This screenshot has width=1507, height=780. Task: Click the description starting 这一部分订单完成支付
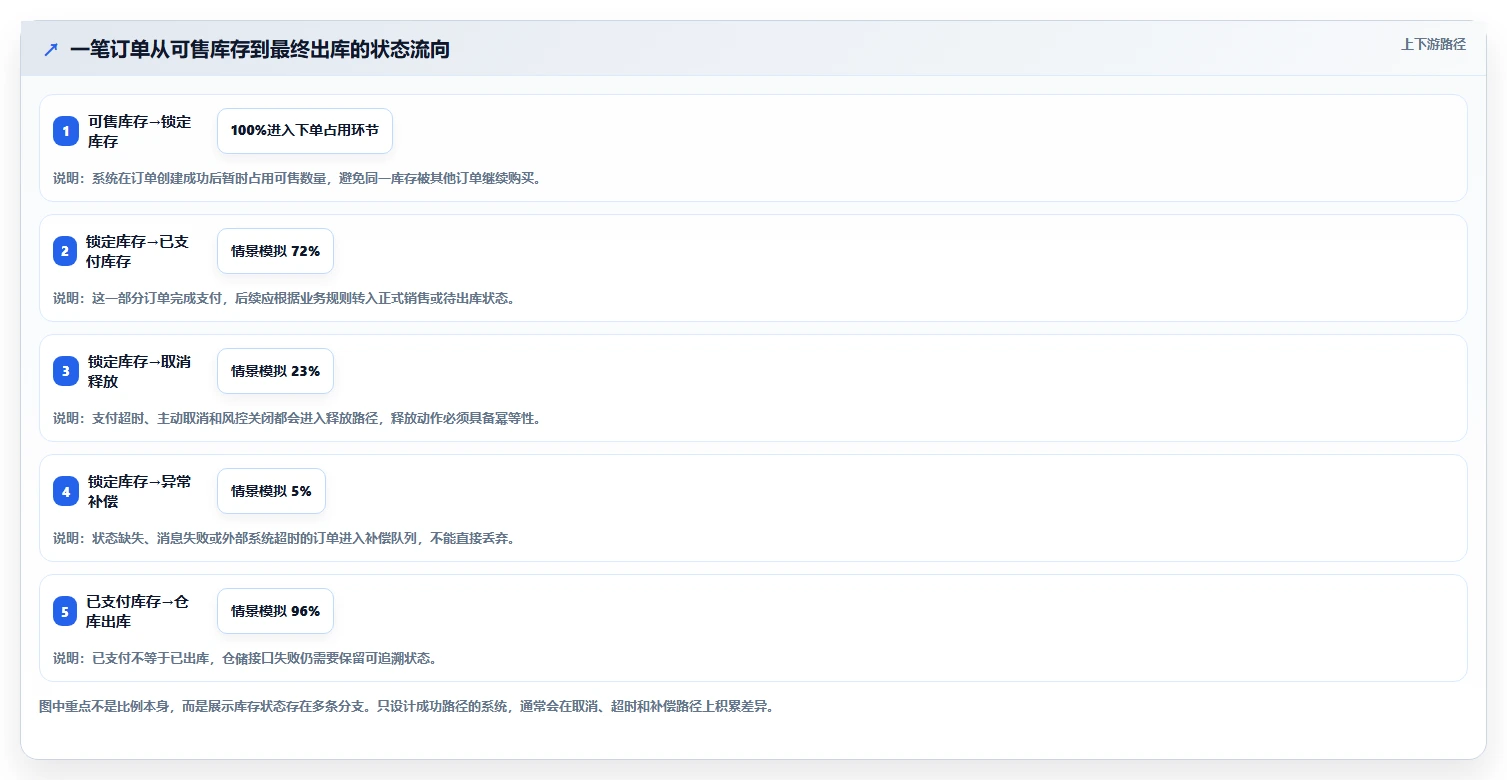[x=284, y=298]
